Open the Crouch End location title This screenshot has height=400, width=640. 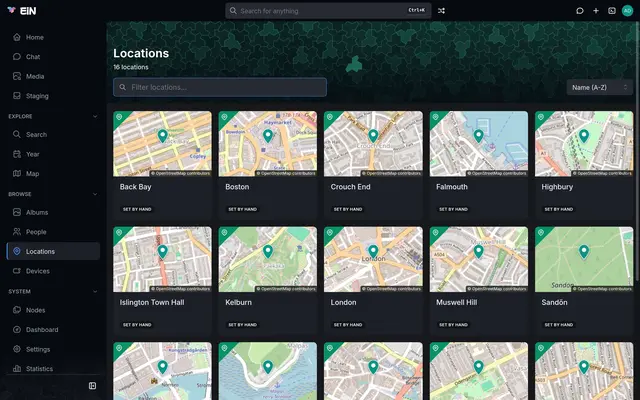(351, 187)
